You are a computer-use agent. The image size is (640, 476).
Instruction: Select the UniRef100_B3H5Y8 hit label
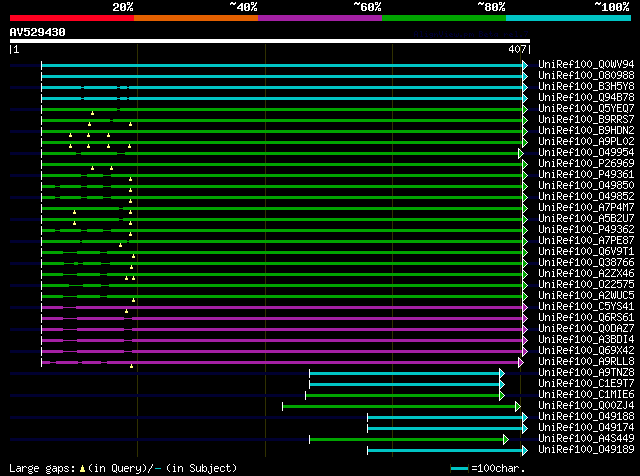(586, 87)
